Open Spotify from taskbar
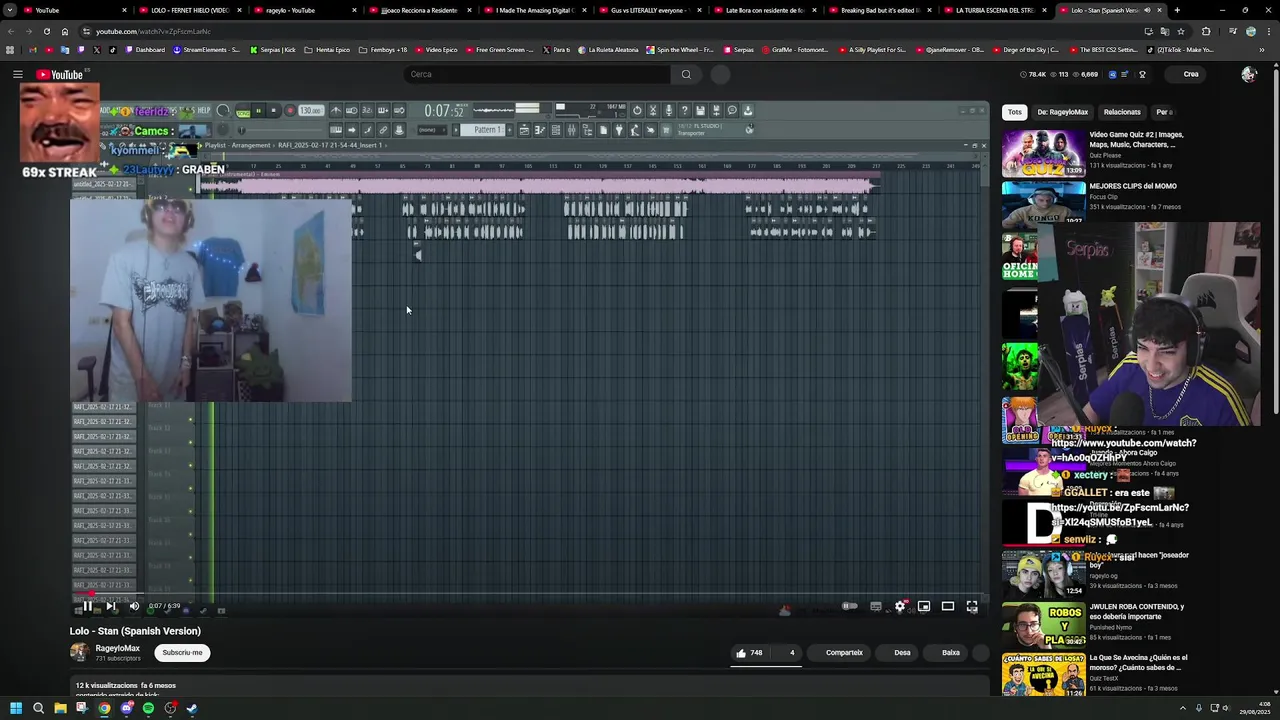Image resolution: width=1280 pixels, height=720 pixels. click(148, 708)
